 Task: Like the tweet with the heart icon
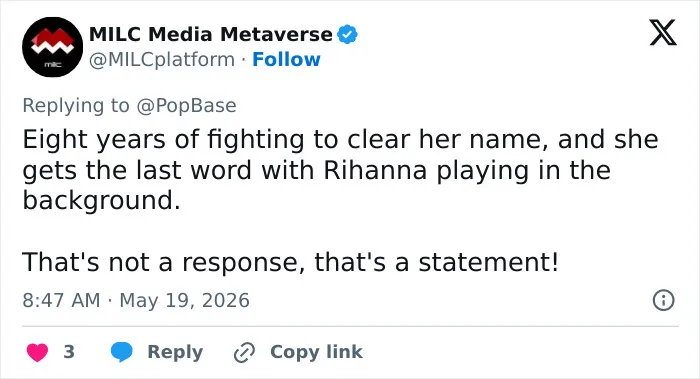coord(38,352)
